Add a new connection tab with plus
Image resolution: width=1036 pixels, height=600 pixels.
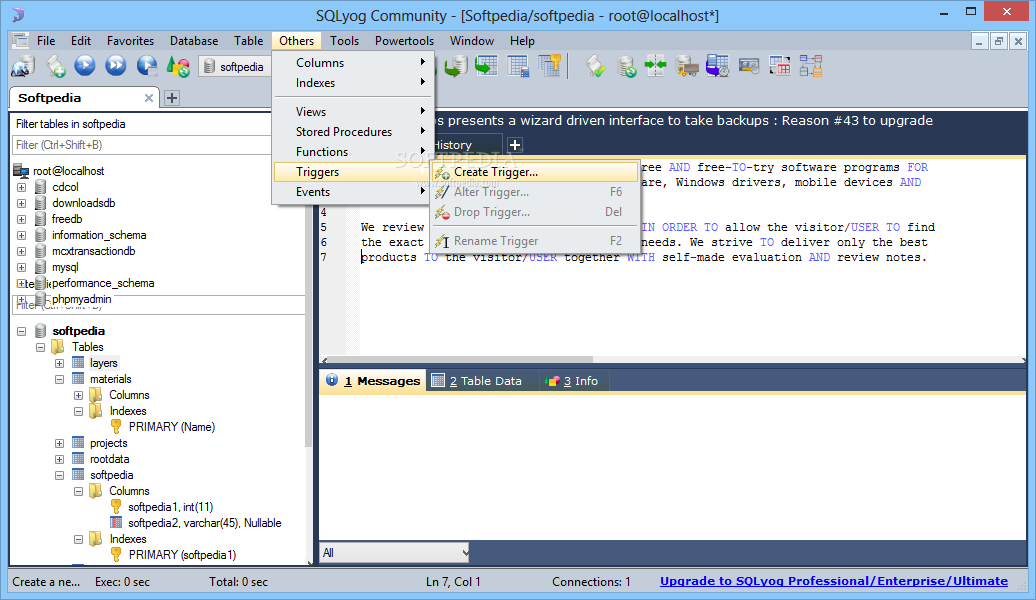172,98
